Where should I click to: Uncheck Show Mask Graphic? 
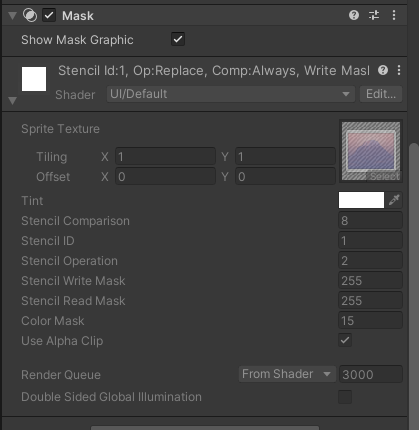[x=178, y=39]
